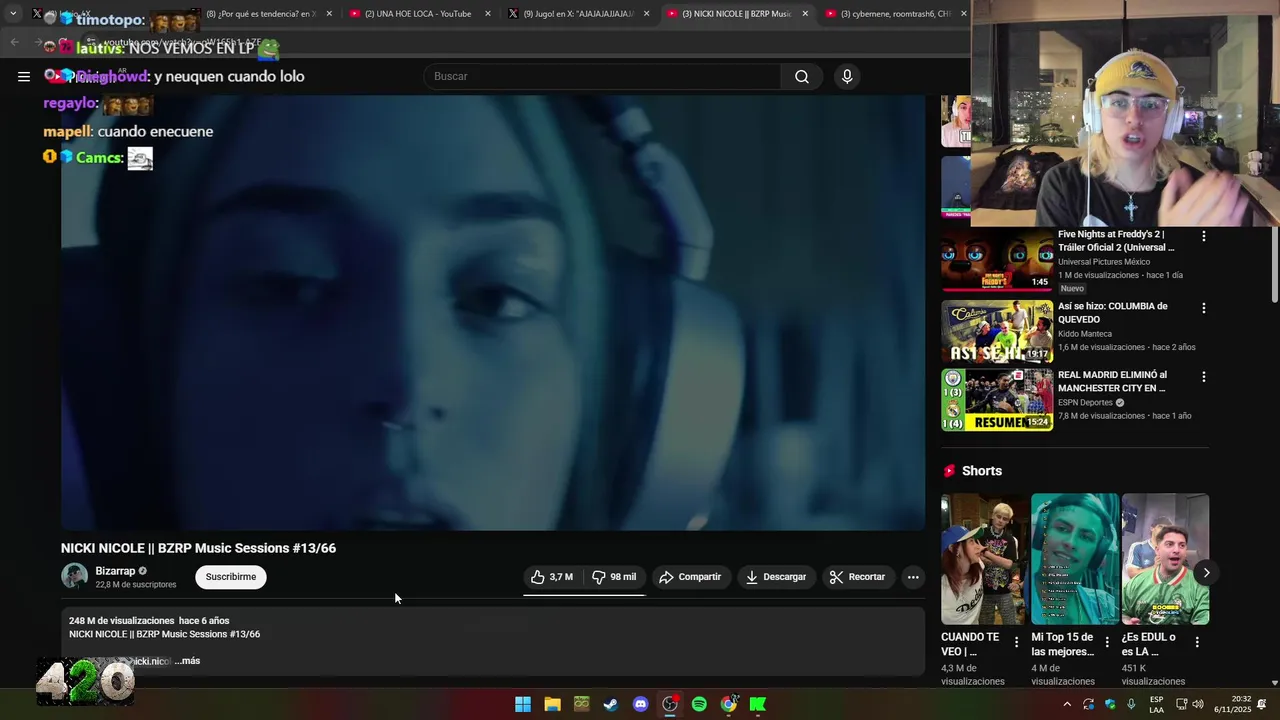Open the YouTube hamburger guide menu
1280x720 pixels.
click(x=24, y=76)
